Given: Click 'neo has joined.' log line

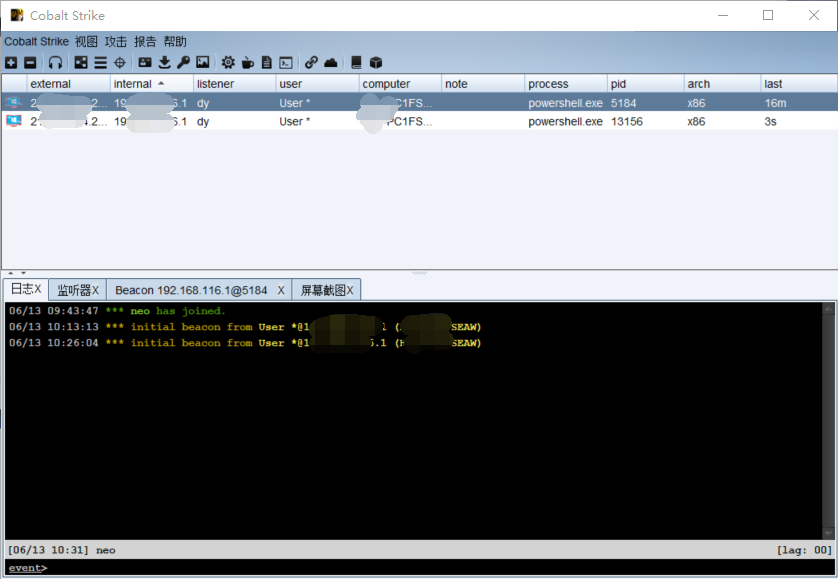Looking at the screenshot, I should (118, 311).
